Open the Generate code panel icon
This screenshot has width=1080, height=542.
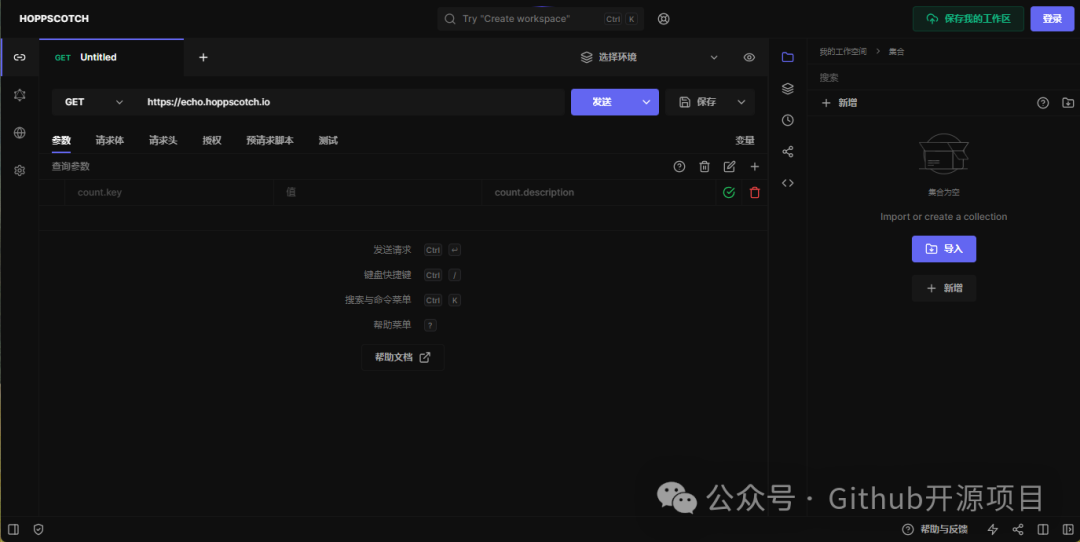tap(788, 183)
